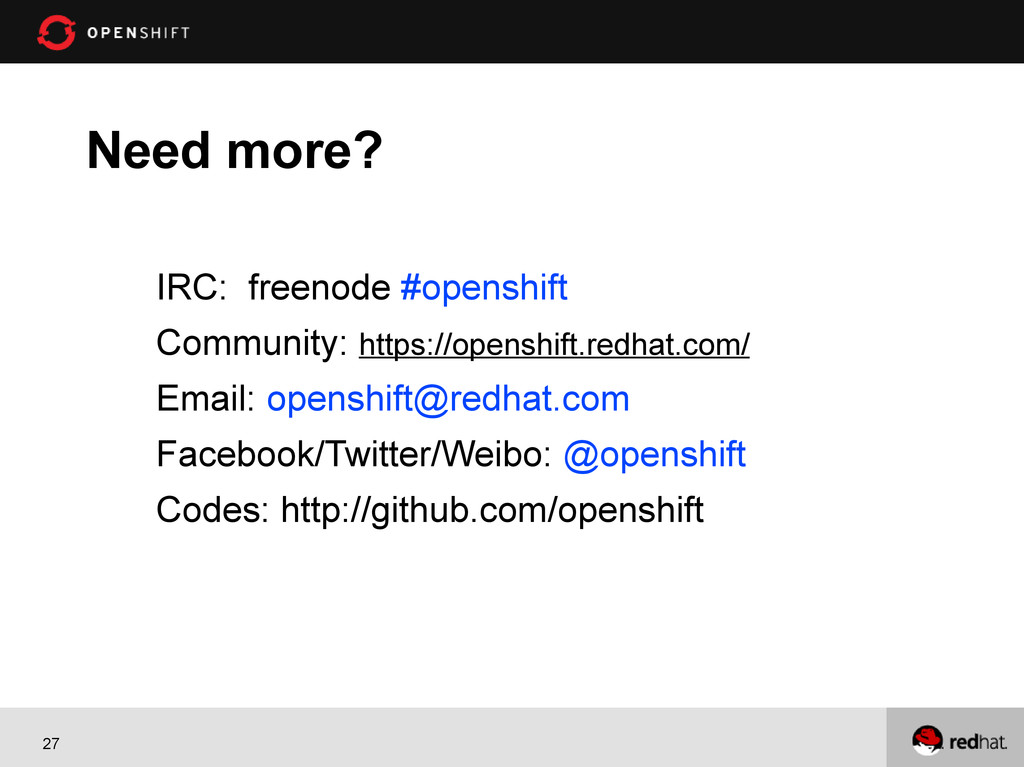Click the 'Codes:' label
The height and width of the screenshot is (767, 1024).
[x=212, y=510]
